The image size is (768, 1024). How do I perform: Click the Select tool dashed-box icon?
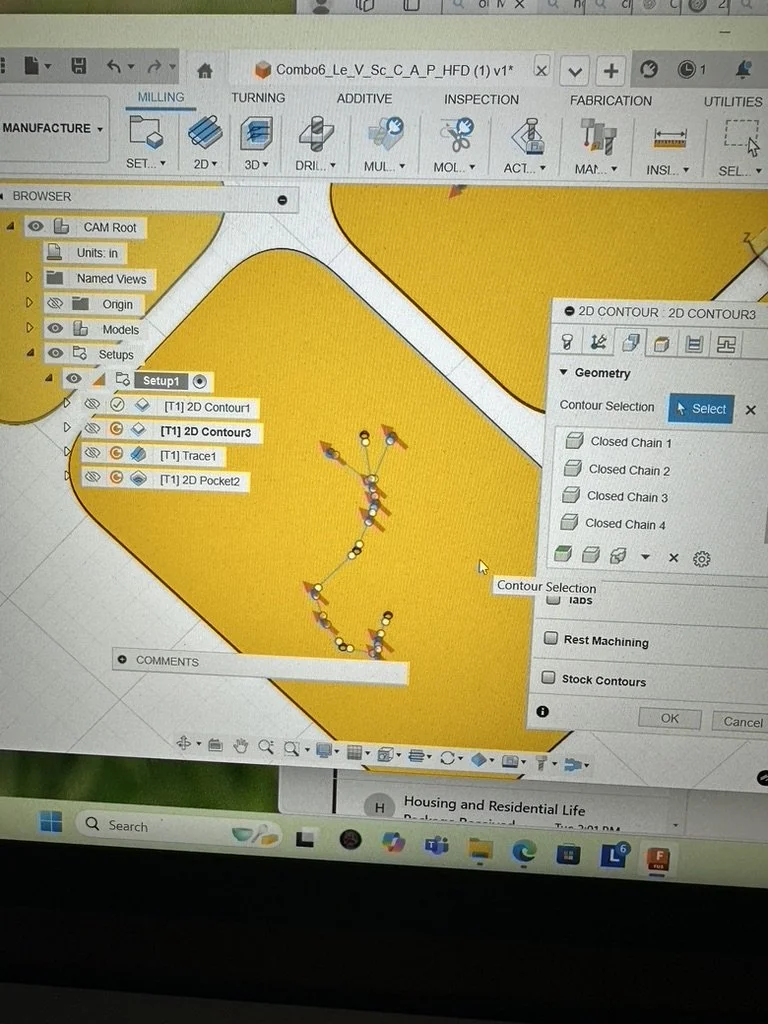click(x=742, y=138)
